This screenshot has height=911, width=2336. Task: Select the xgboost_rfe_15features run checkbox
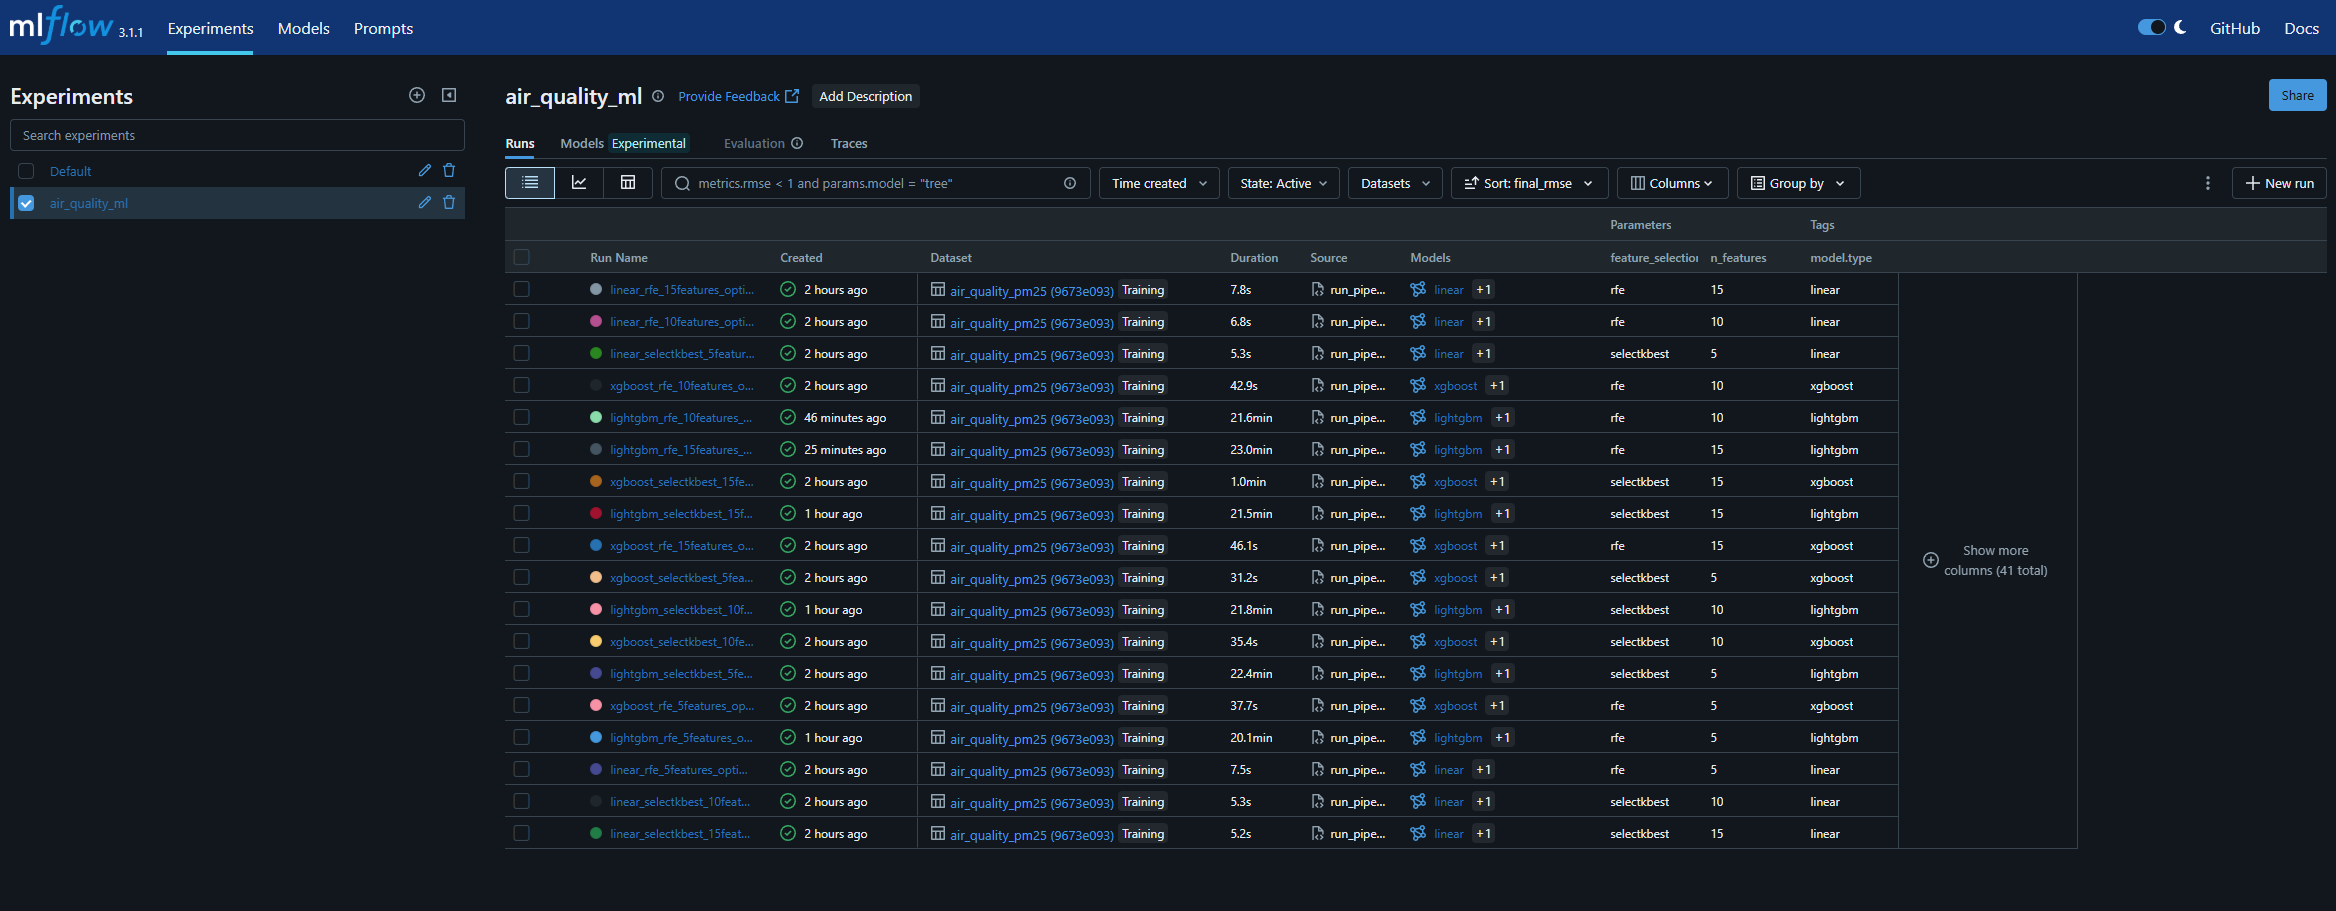pyautogui.click(x=522, y=545)
